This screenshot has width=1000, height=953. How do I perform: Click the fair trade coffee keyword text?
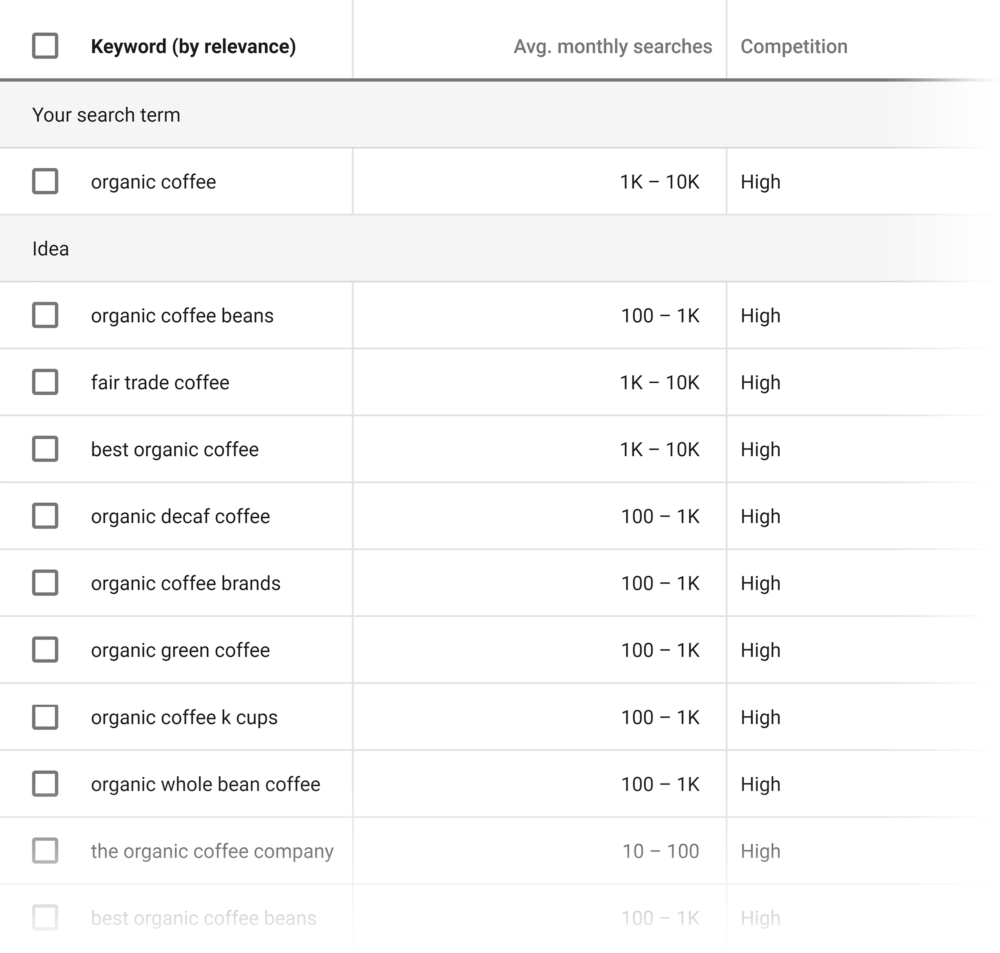coord(160,382)
